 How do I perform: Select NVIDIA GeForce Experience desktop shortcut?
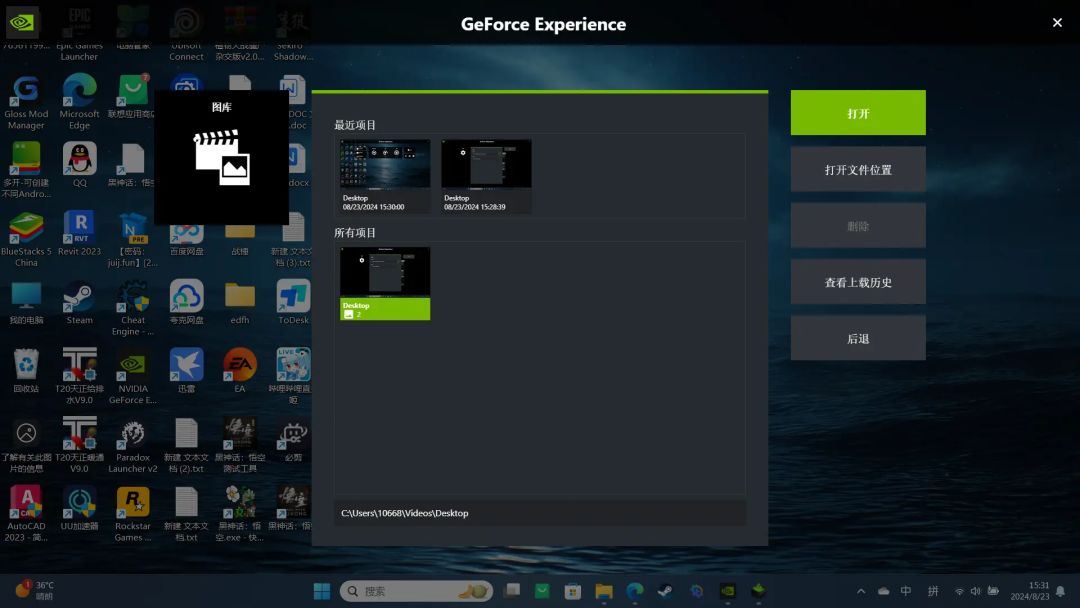pyautogui.click(x=133, y=377)
